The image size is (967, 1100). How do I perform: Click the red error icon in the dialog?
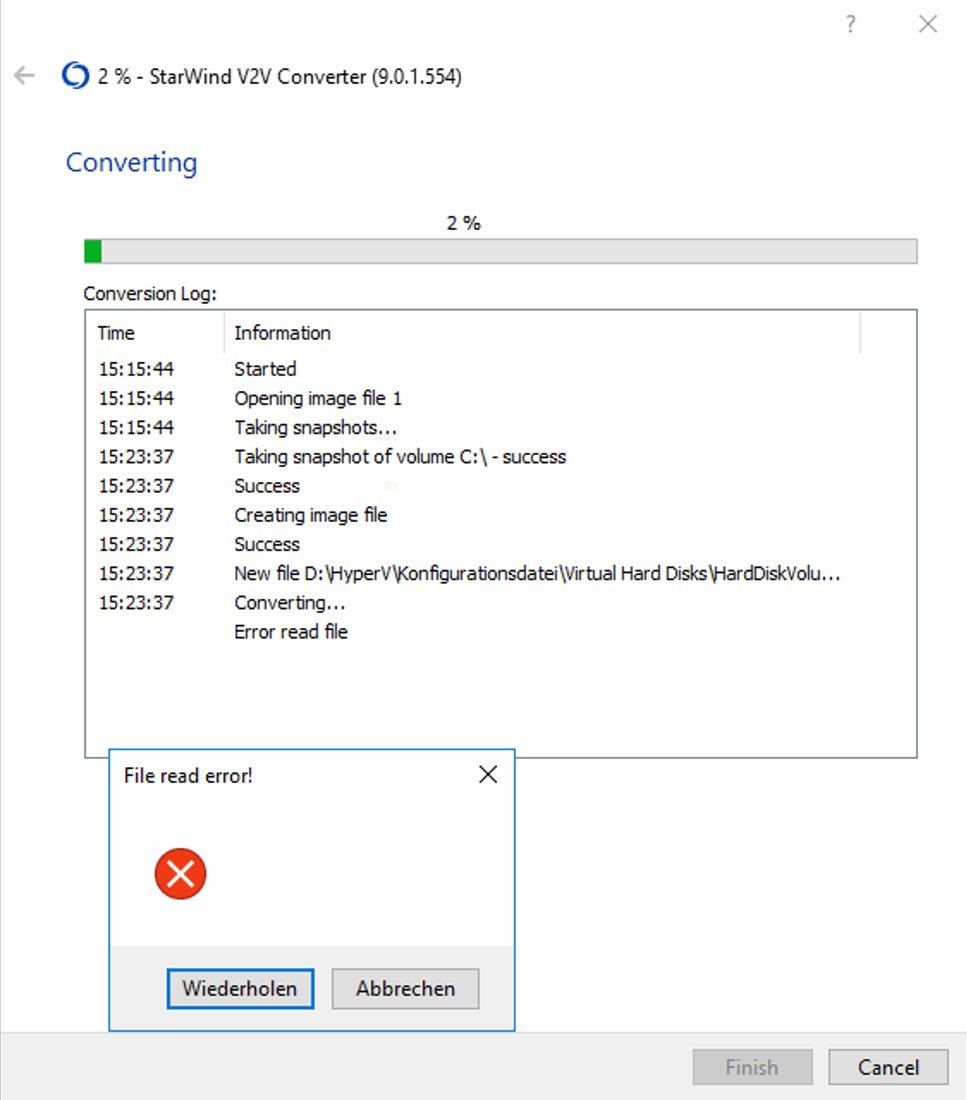click(x=180, y=873)
